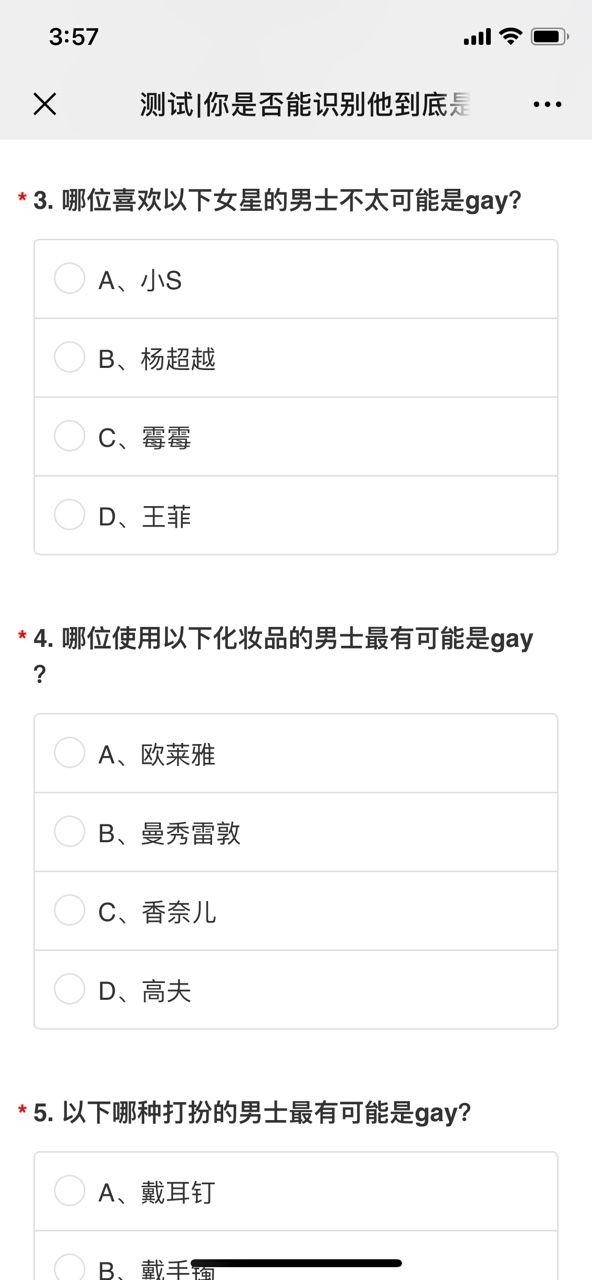Image resolution: width=592 pixels, height=1280 pixels.
Task: Choose option A 欧莱雅
Action: (x=296, y=754)
